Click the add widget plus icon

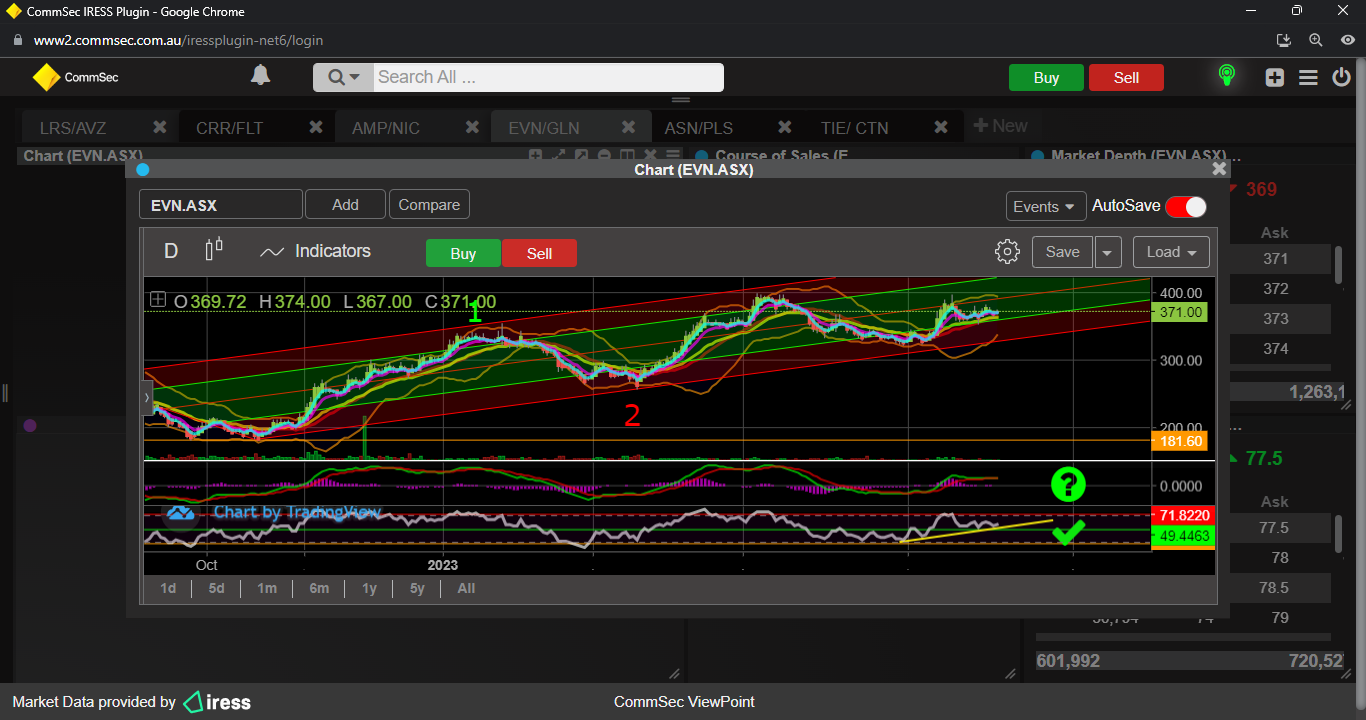point(1274,78)
